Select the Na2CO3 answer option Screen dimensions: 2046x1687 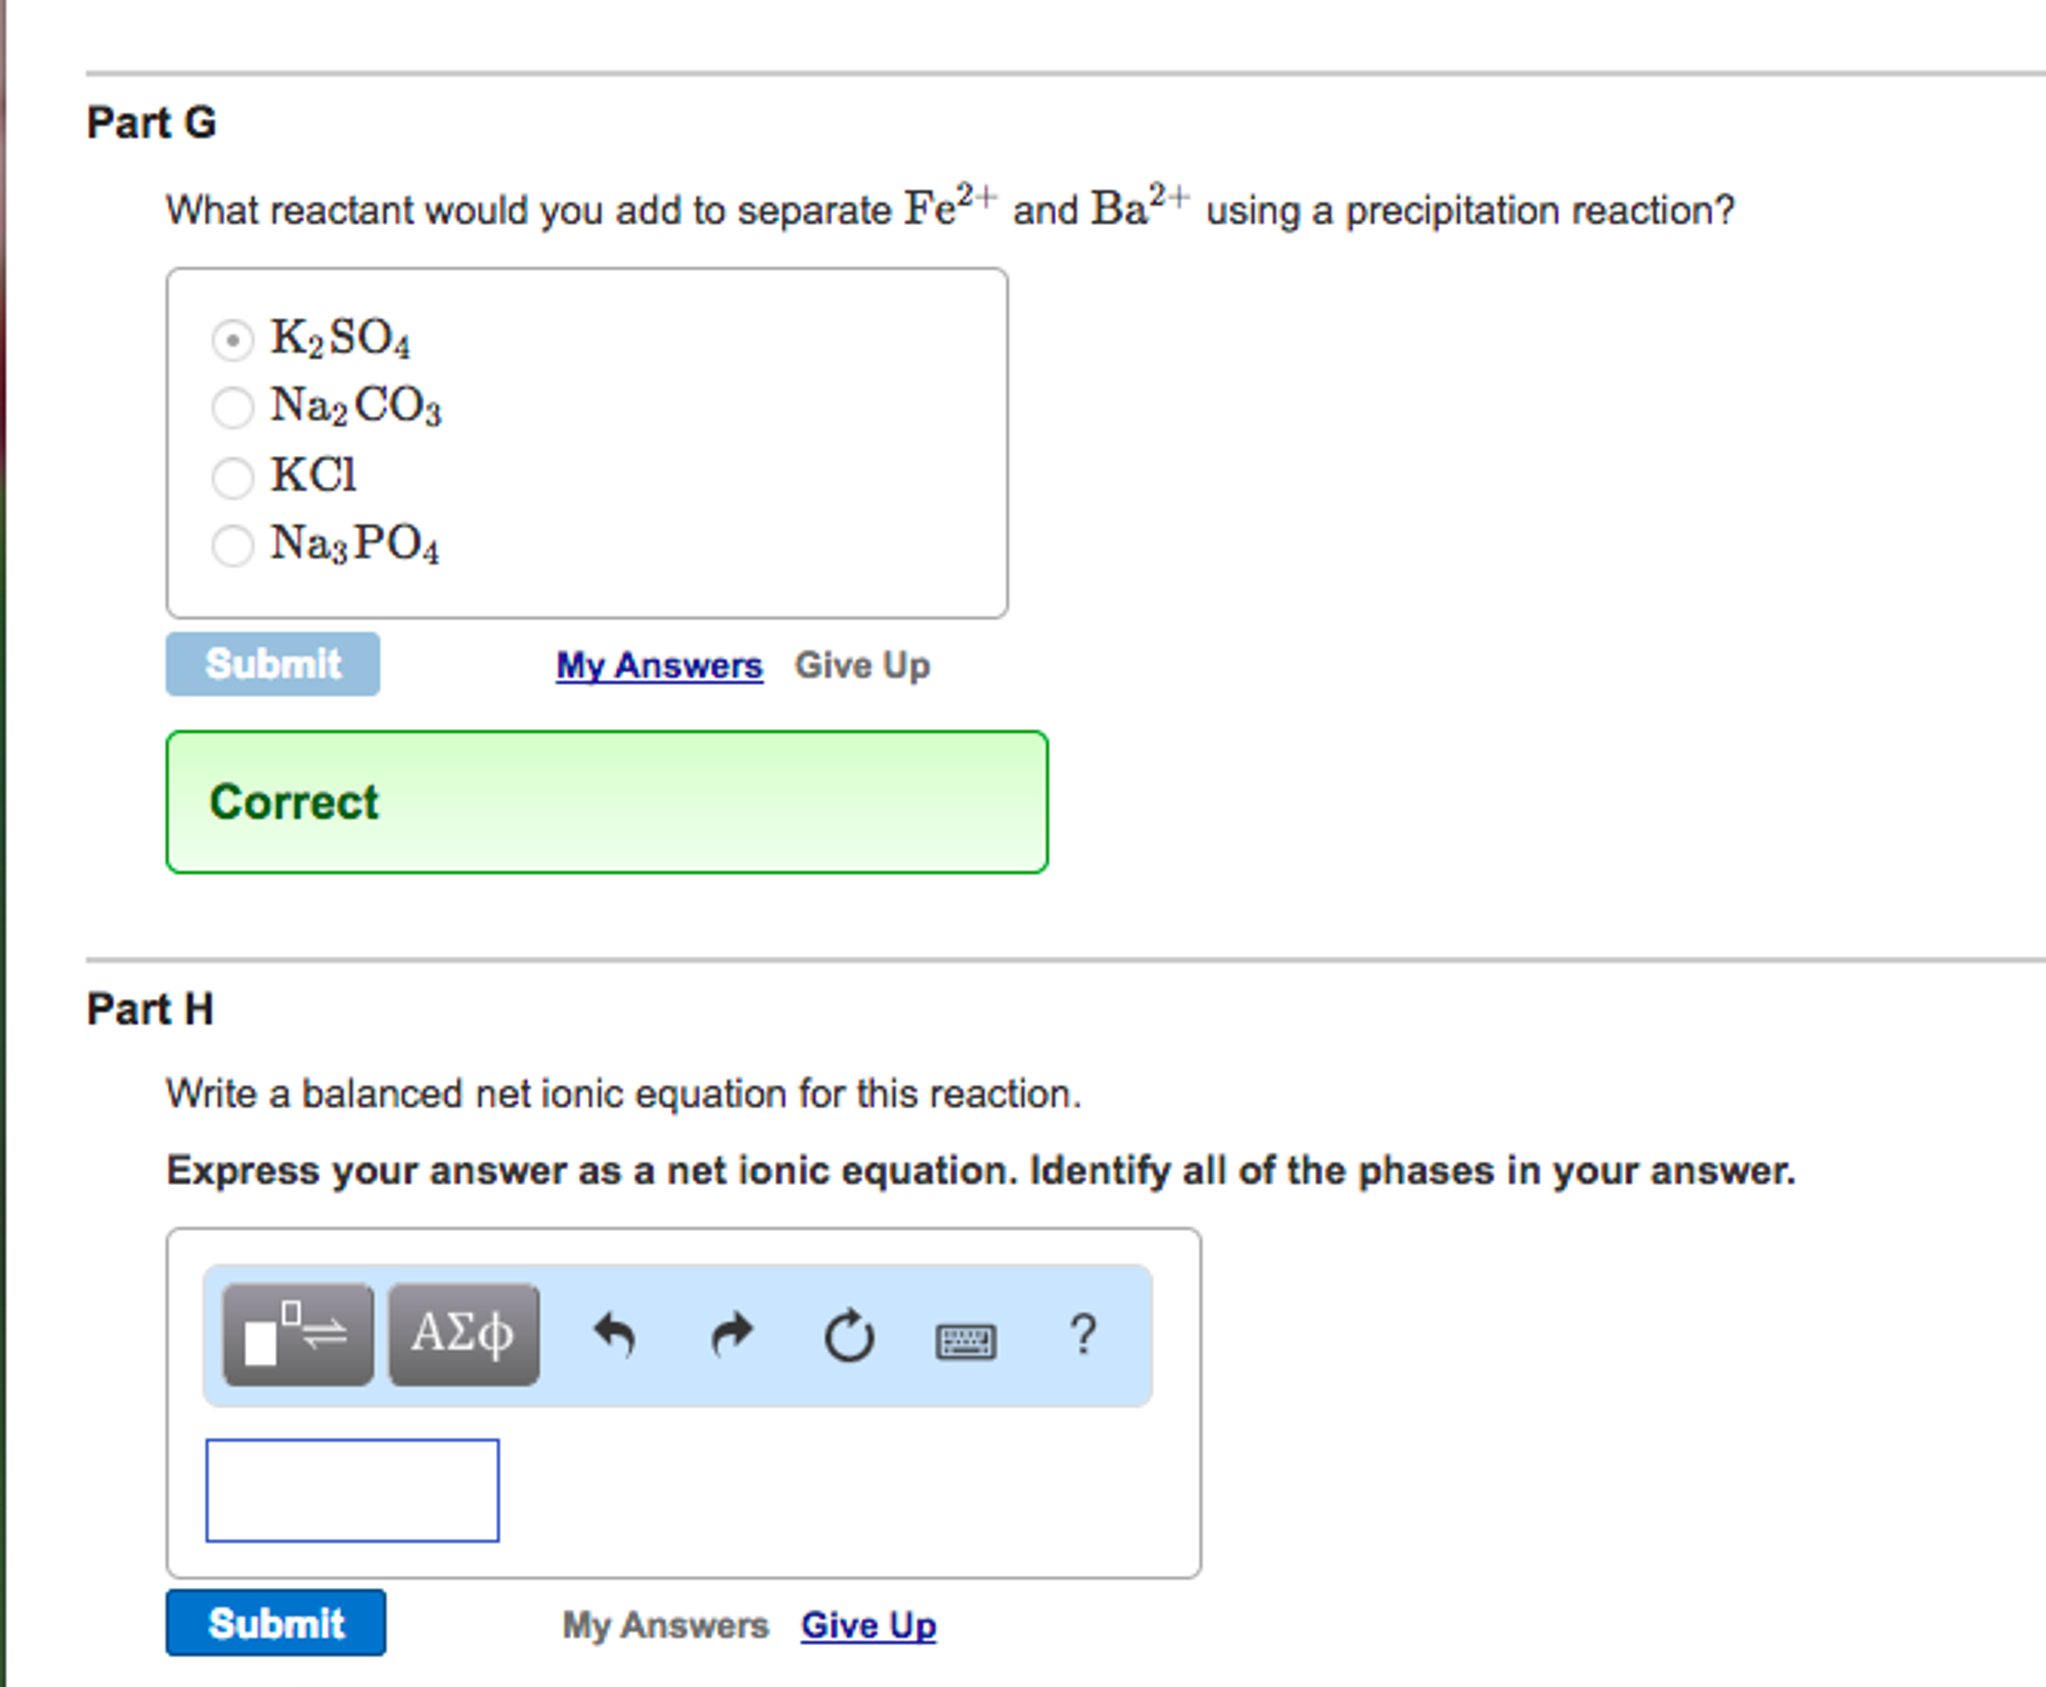click(233, 408)
